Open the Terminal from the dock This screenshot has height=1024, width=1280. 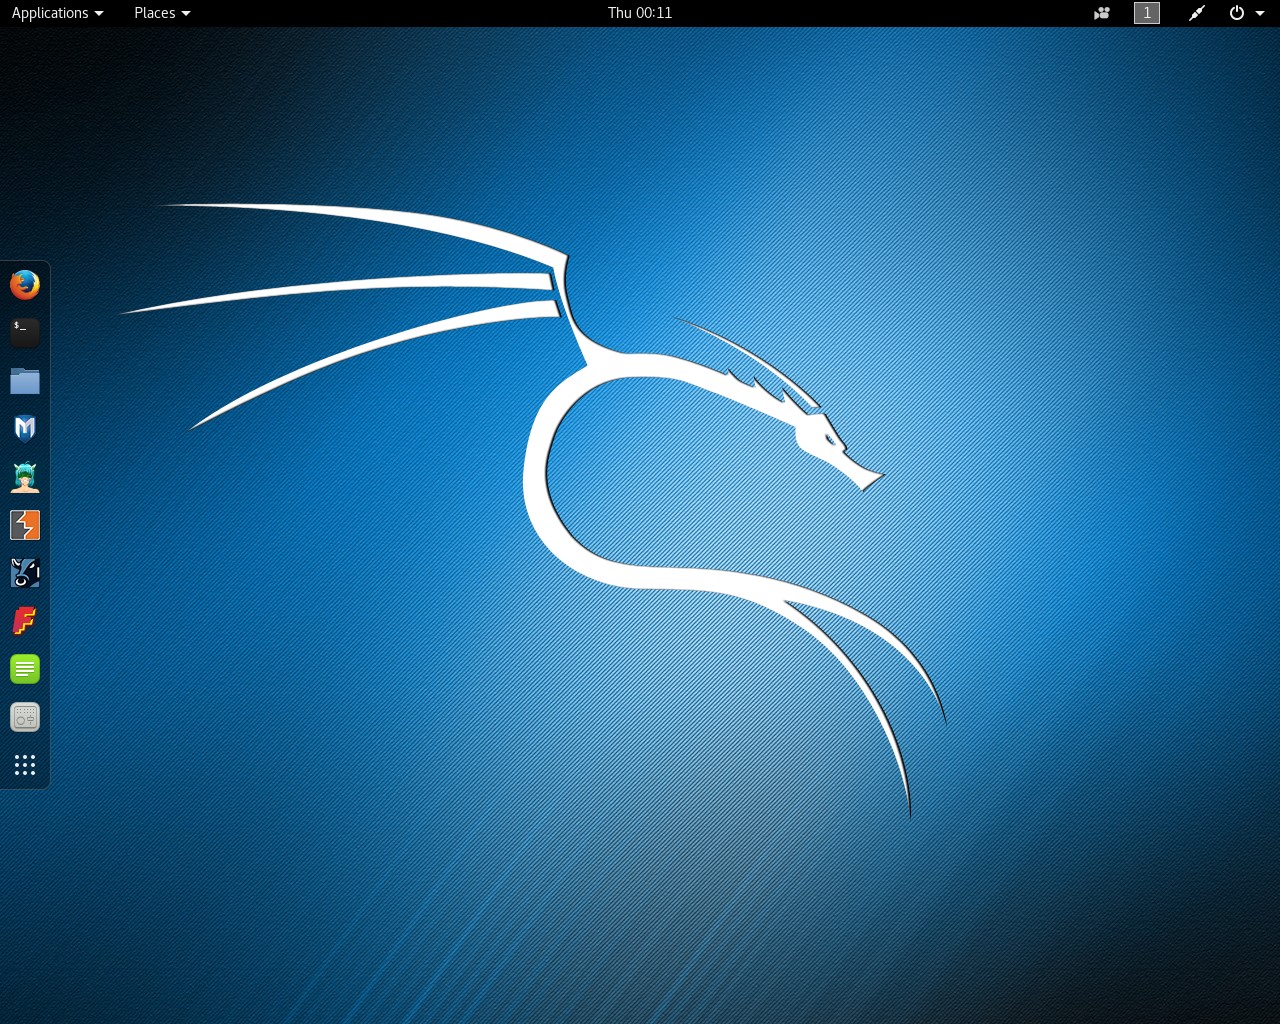point(25,333)
